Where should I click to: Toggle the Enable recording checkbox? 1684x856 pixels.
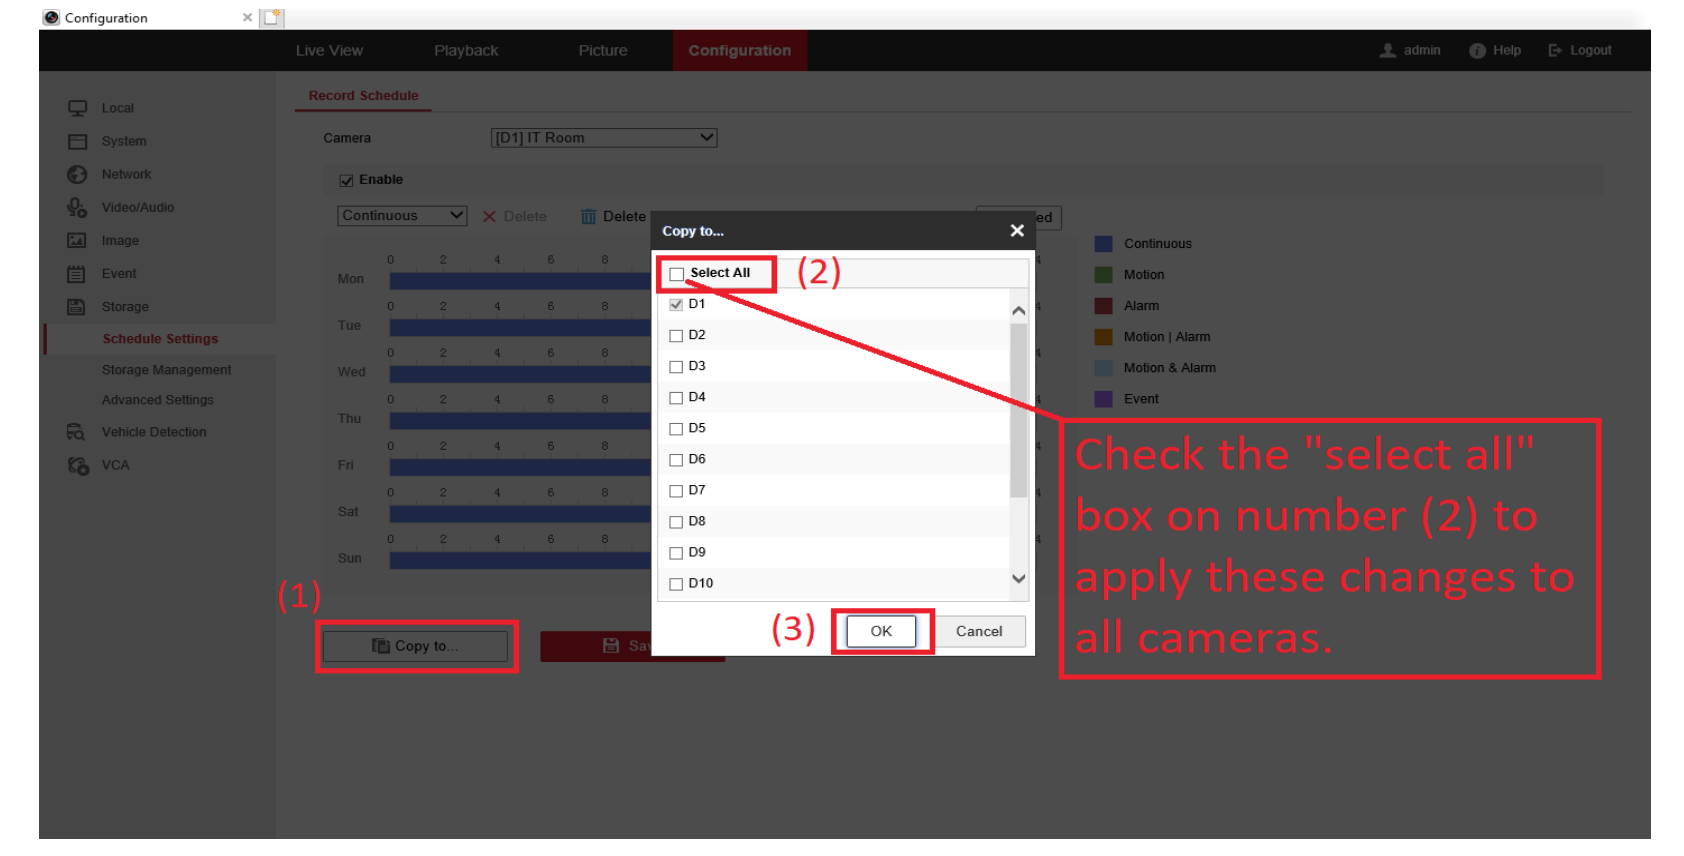tap(346, 181)
